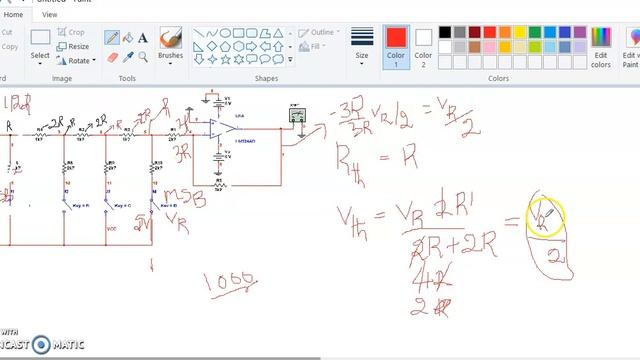Choose the Left arrow shape
This screenshot has width=640, height=360.
(x=265, y=46)
